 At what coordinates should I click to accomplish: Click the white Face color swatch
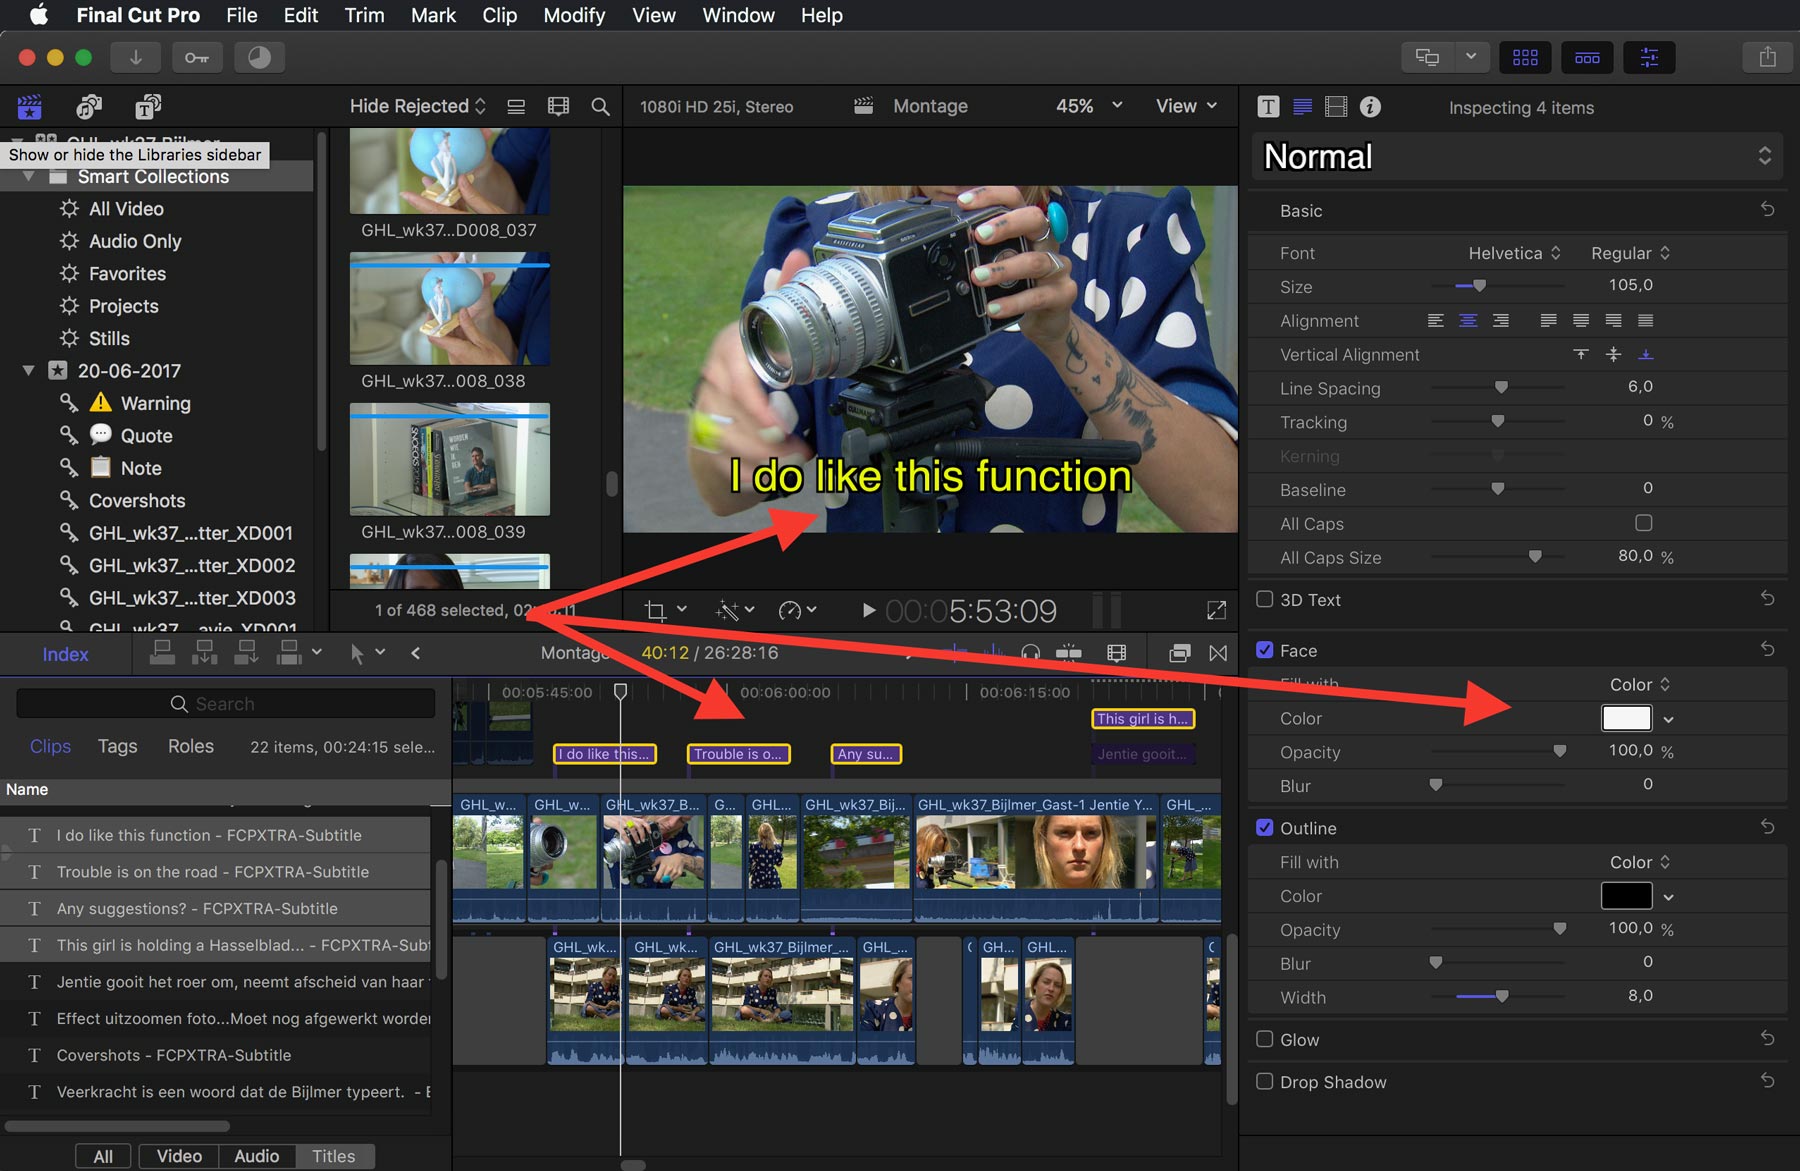click(1627, 718)
